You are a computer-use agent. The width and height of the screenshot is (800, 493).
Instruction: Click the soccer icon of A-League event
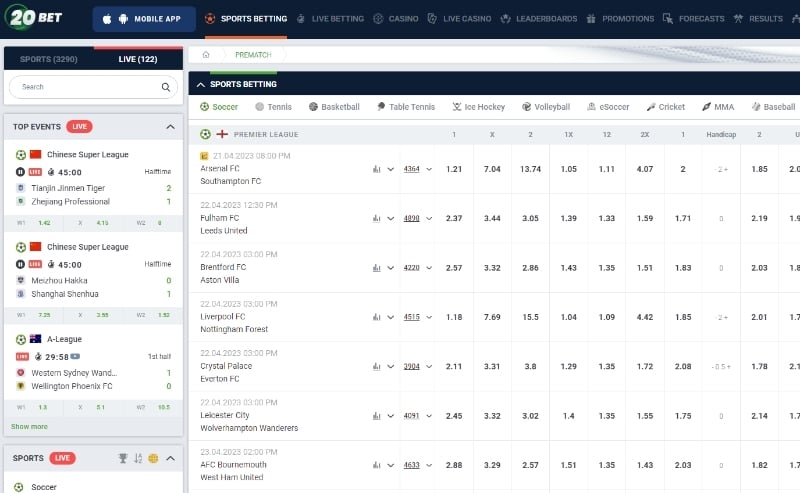pos(21,339)
